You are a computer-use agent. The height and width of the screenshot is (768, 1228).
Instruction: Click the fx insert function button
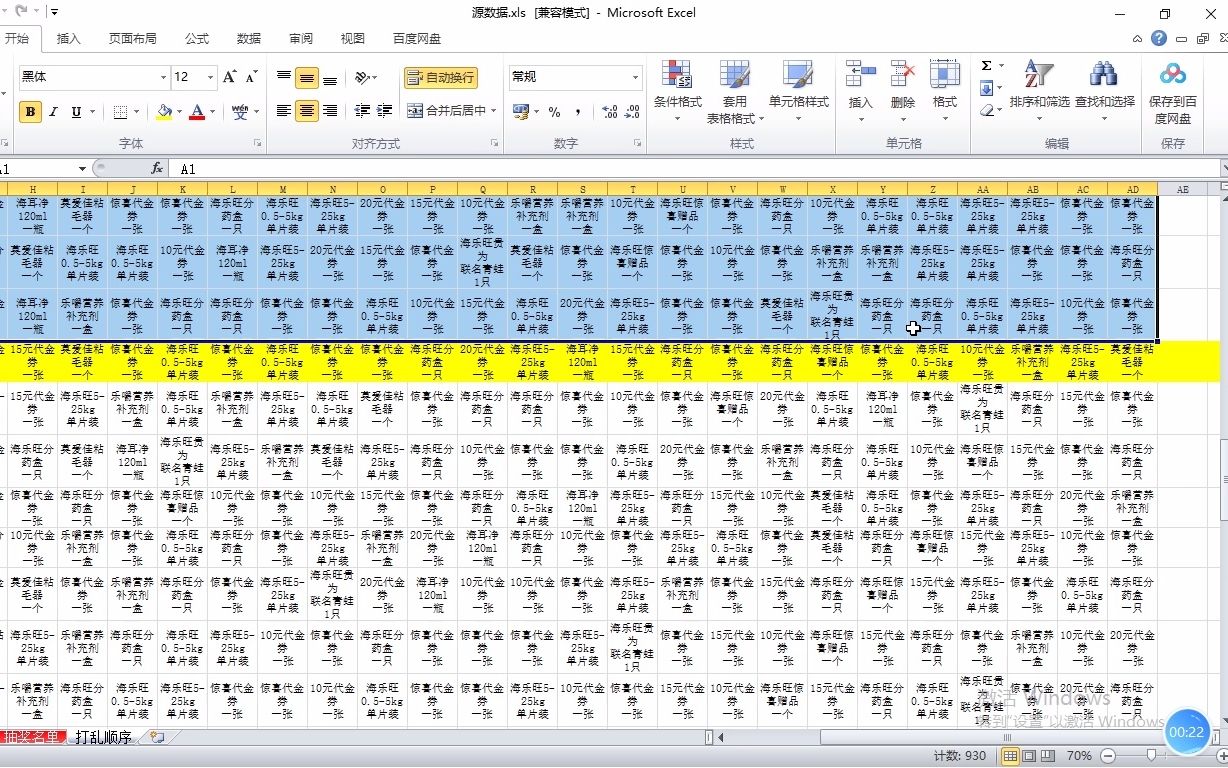point(157,169)
